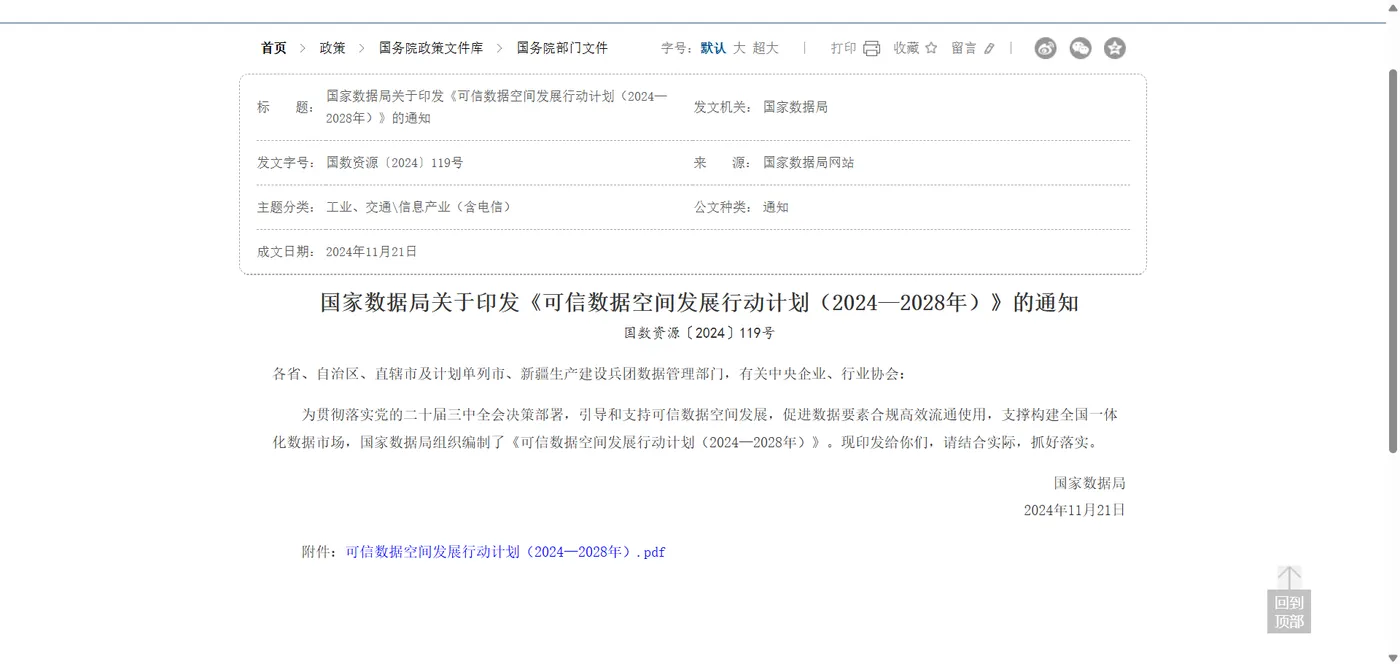This screenshot has height=664, width=1400.
Task: Open the 可信数据空间发展行动计划 PDF attachment
Action: 505,552
